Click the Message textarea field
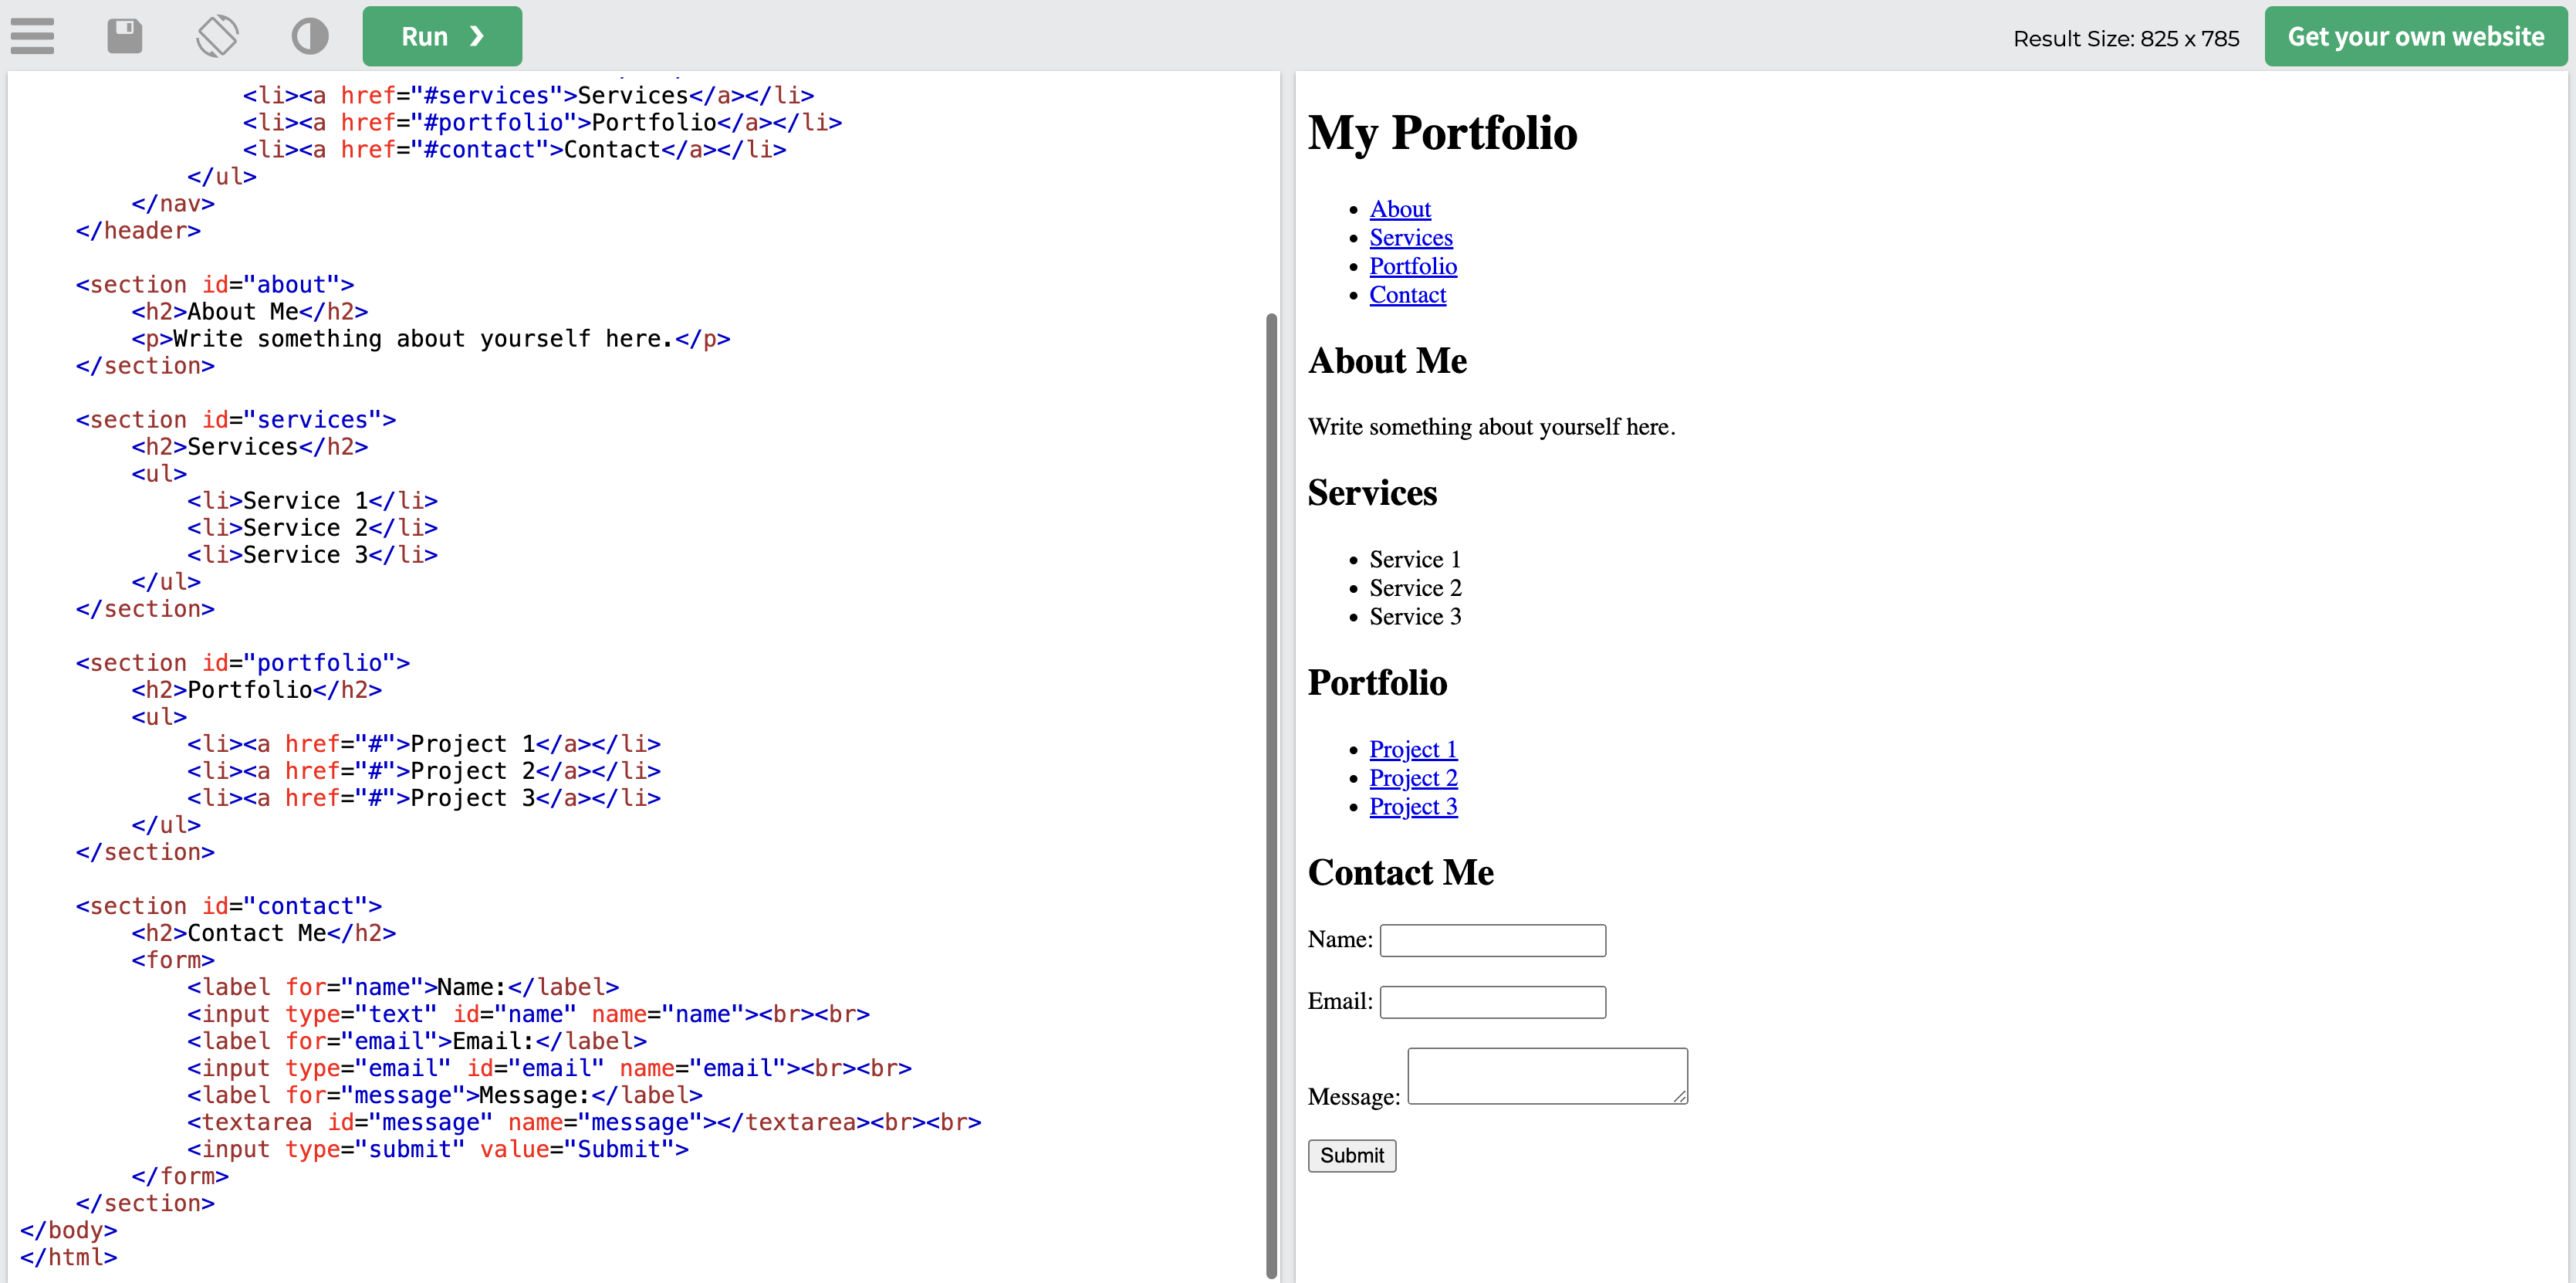2576x1283 pixels. point(1546,1075)
